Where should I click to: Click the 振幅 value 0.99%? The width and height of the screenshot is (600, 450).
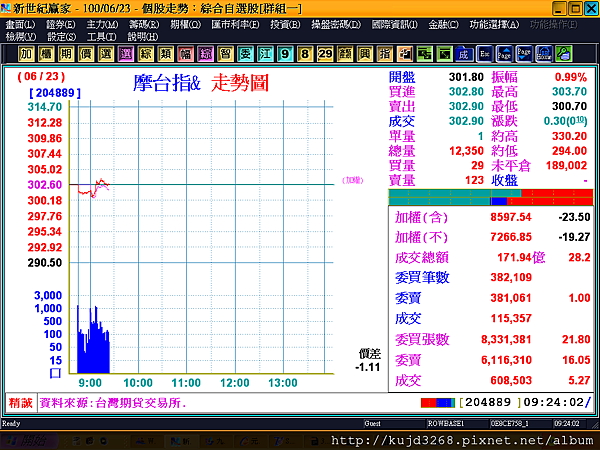point(571,77)
